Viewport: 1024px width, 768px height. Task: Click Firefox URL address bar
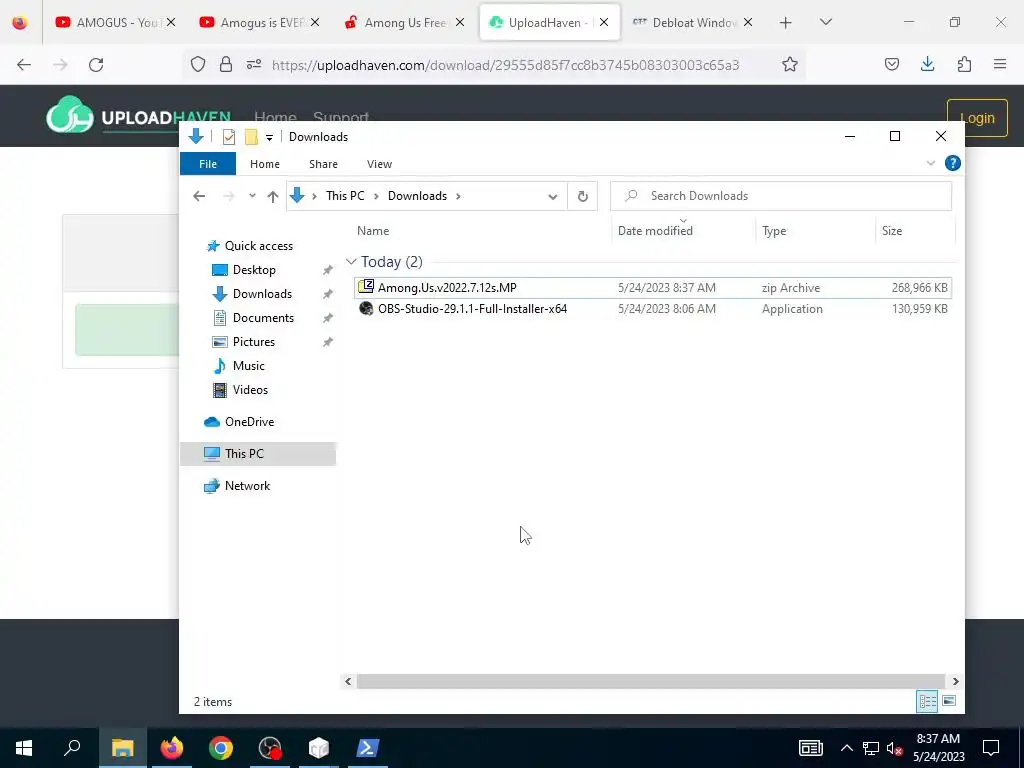pos(505,65)
